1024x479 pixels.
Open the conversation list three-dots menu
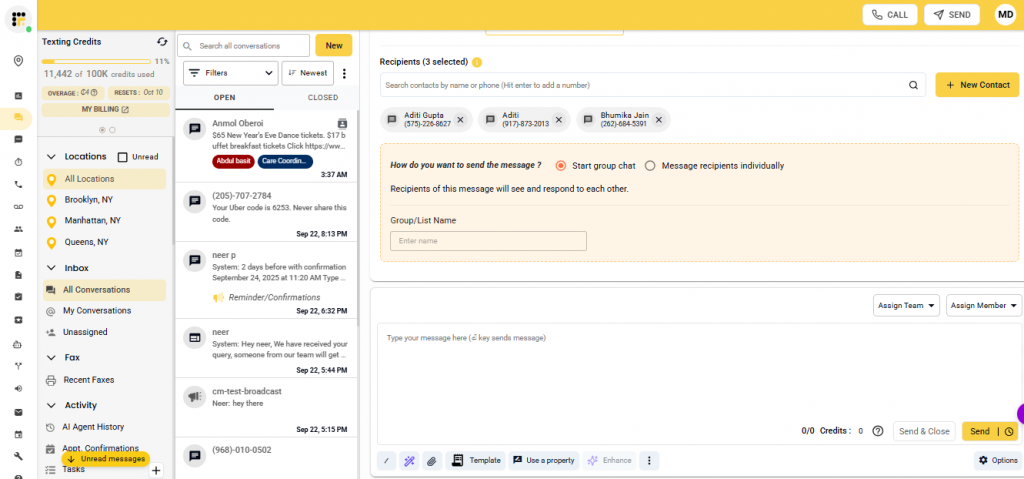click(345, 74)
